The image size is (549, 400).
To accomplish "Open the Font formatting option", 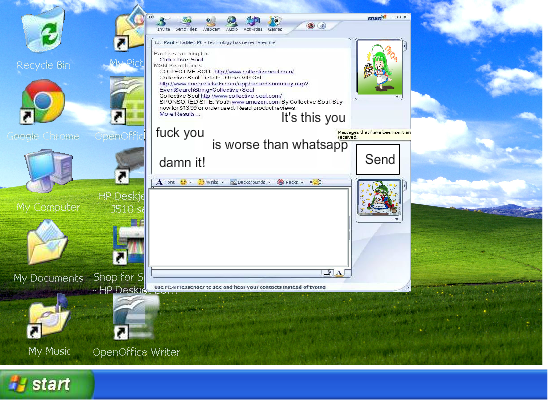I will pos(166,182).
